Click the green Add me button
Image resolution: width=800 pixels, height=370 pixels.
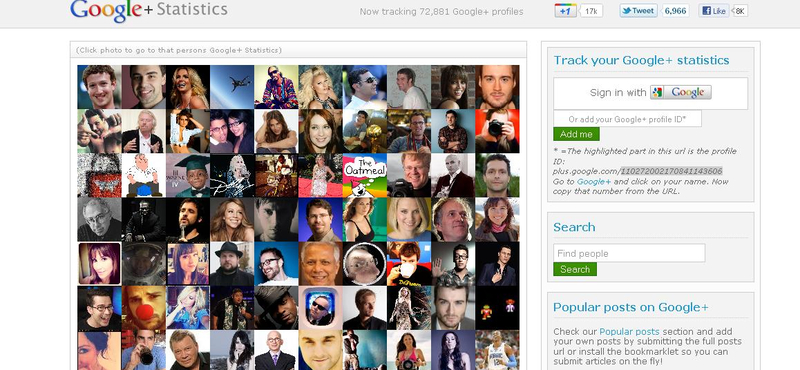576,134
